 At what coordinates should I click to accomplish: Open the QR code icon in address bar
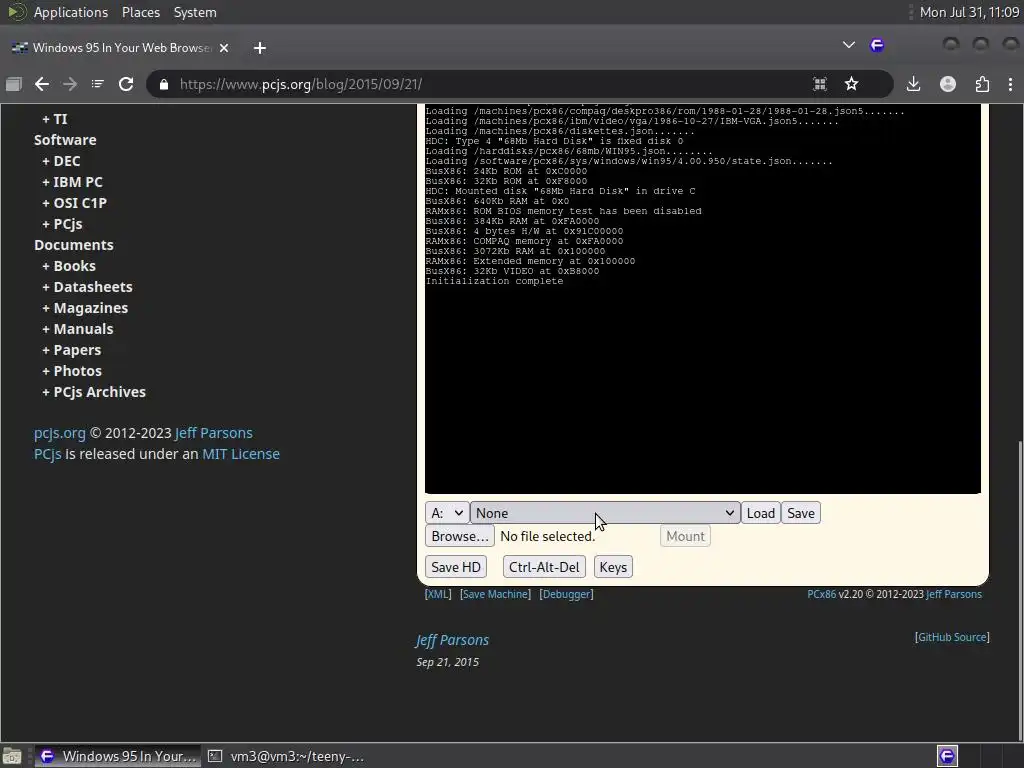[x=820, y=84]
